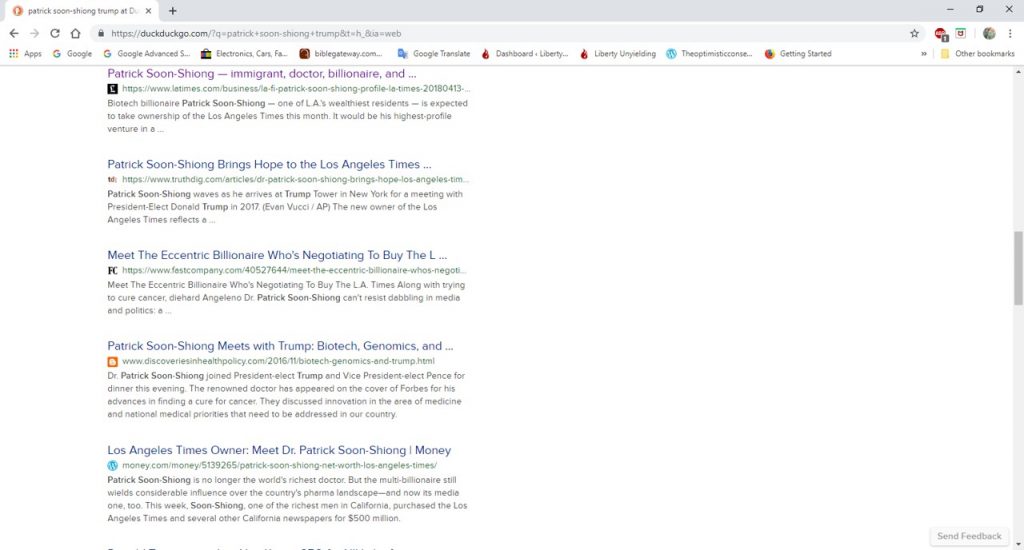This screenshot has width=1024, height=550.
Task: Select the patrick soon-shiong trump tab
Action: [x=82, y=11]
